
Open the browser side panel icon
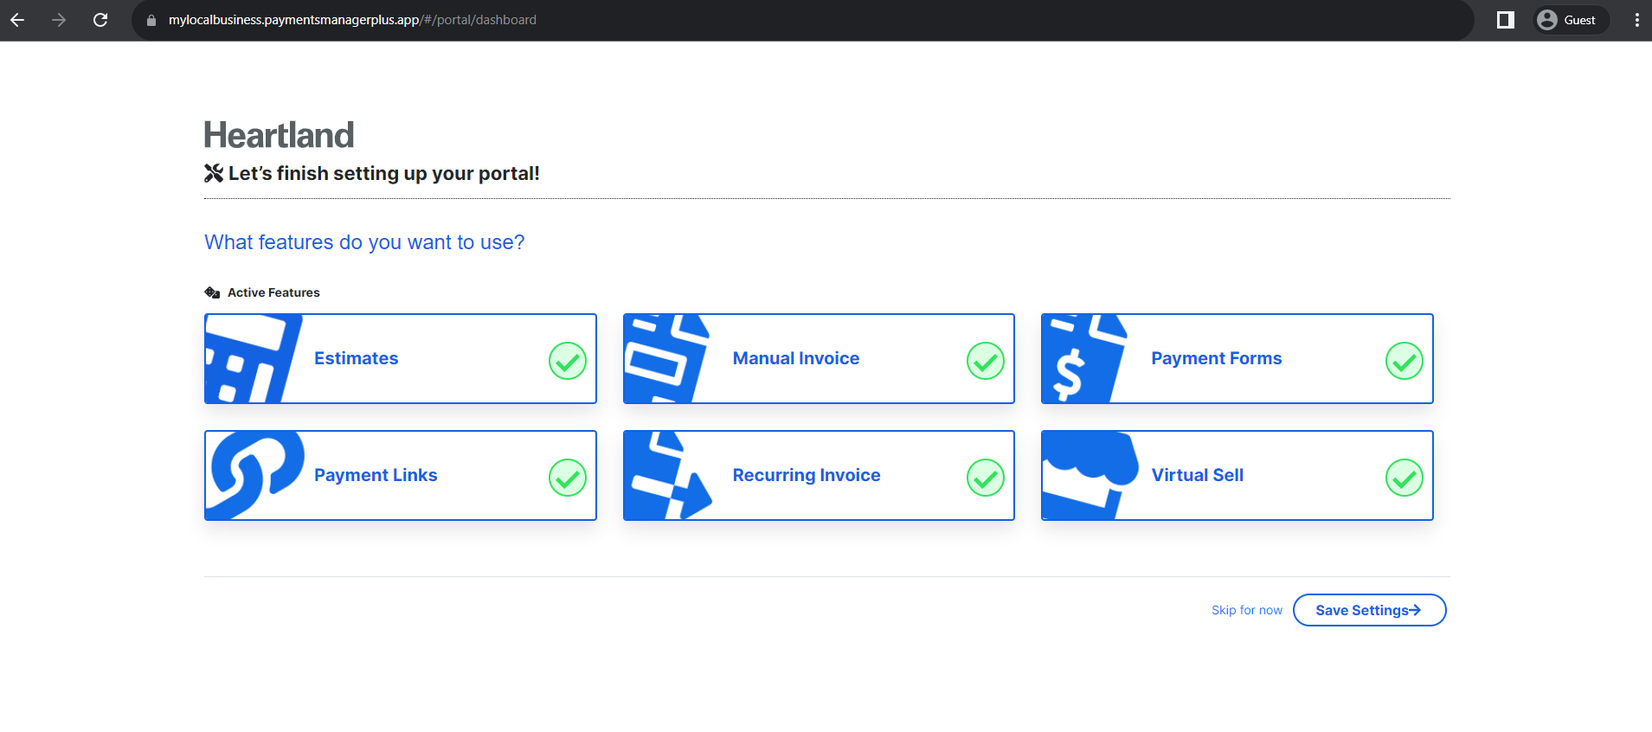tap(1505, 20)
